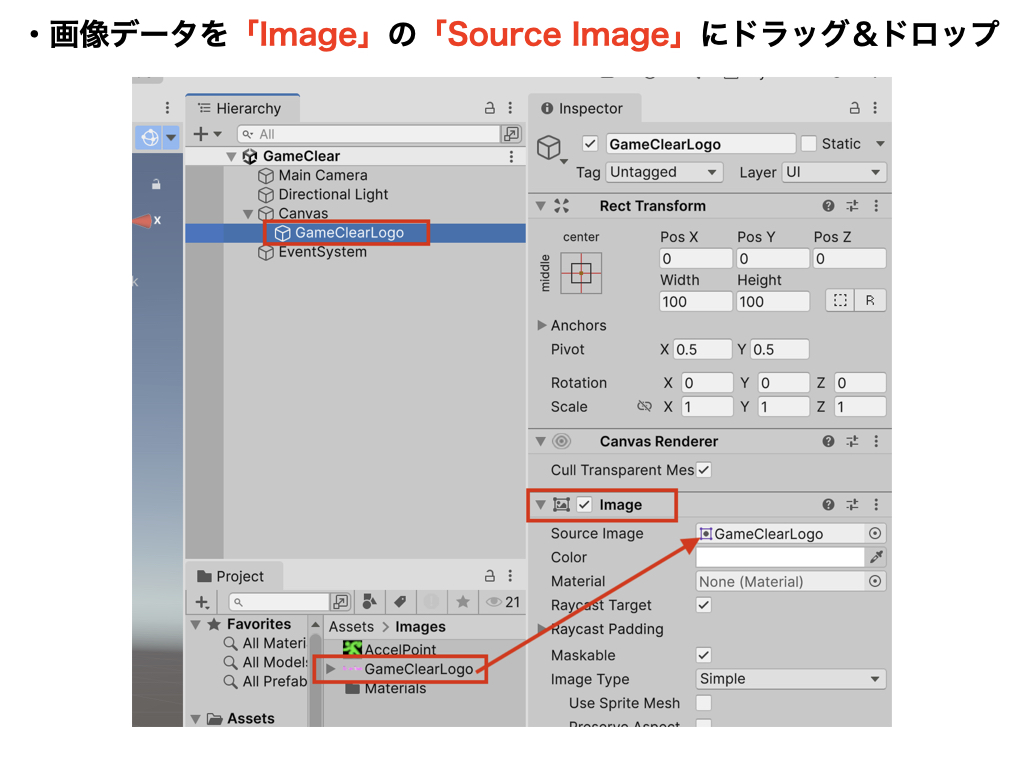Screen dimensions: 1024x768
Task: Expand the Anchors section
Action: [x=542, y=325]
